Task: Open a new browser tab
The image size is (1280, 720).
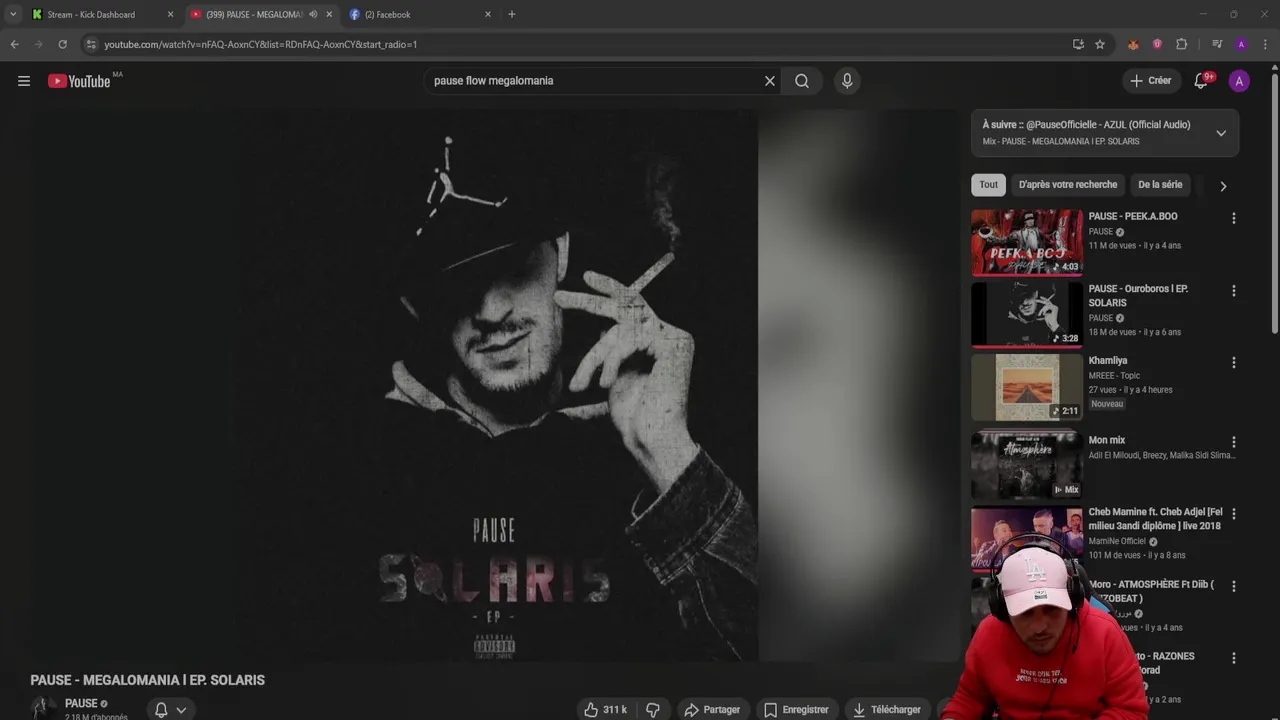Action: [x=512, y=15]
